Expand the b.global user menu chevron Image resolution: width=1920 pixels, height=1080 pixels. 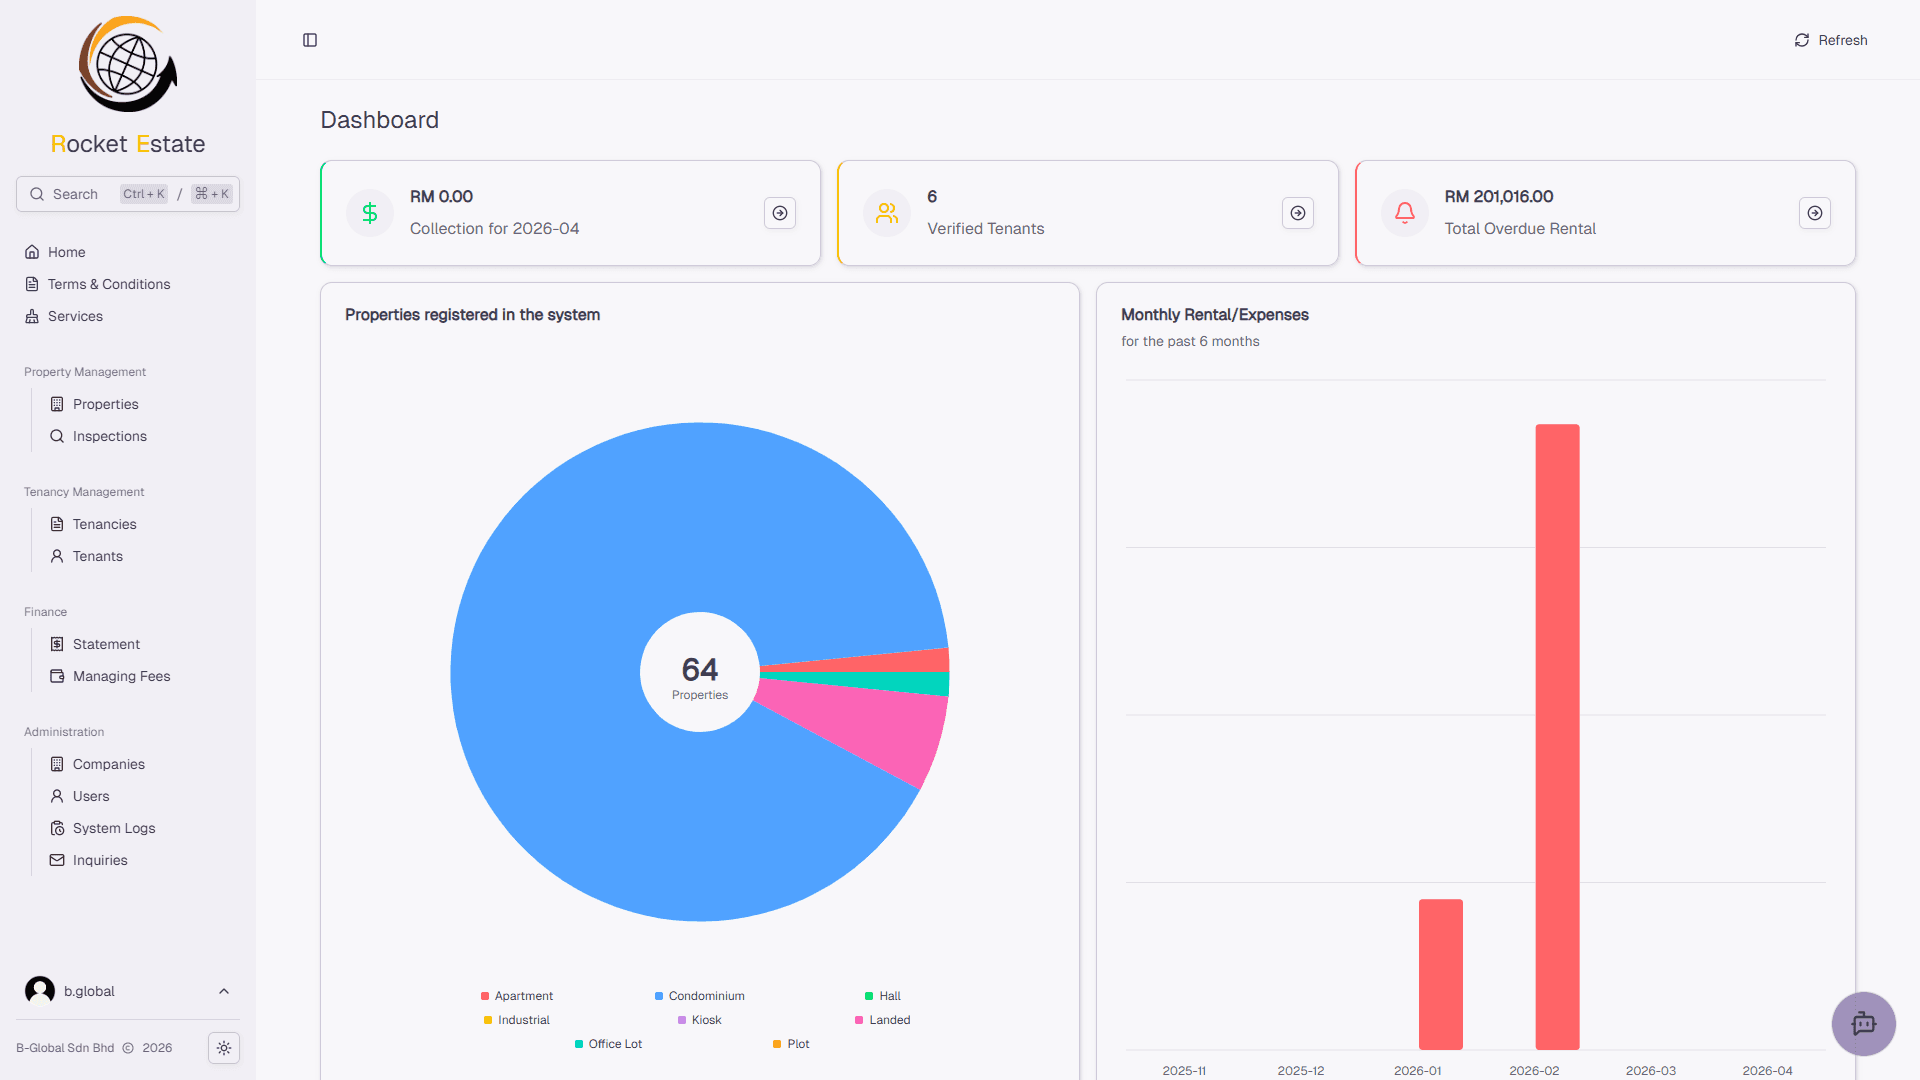coord(224,991)
